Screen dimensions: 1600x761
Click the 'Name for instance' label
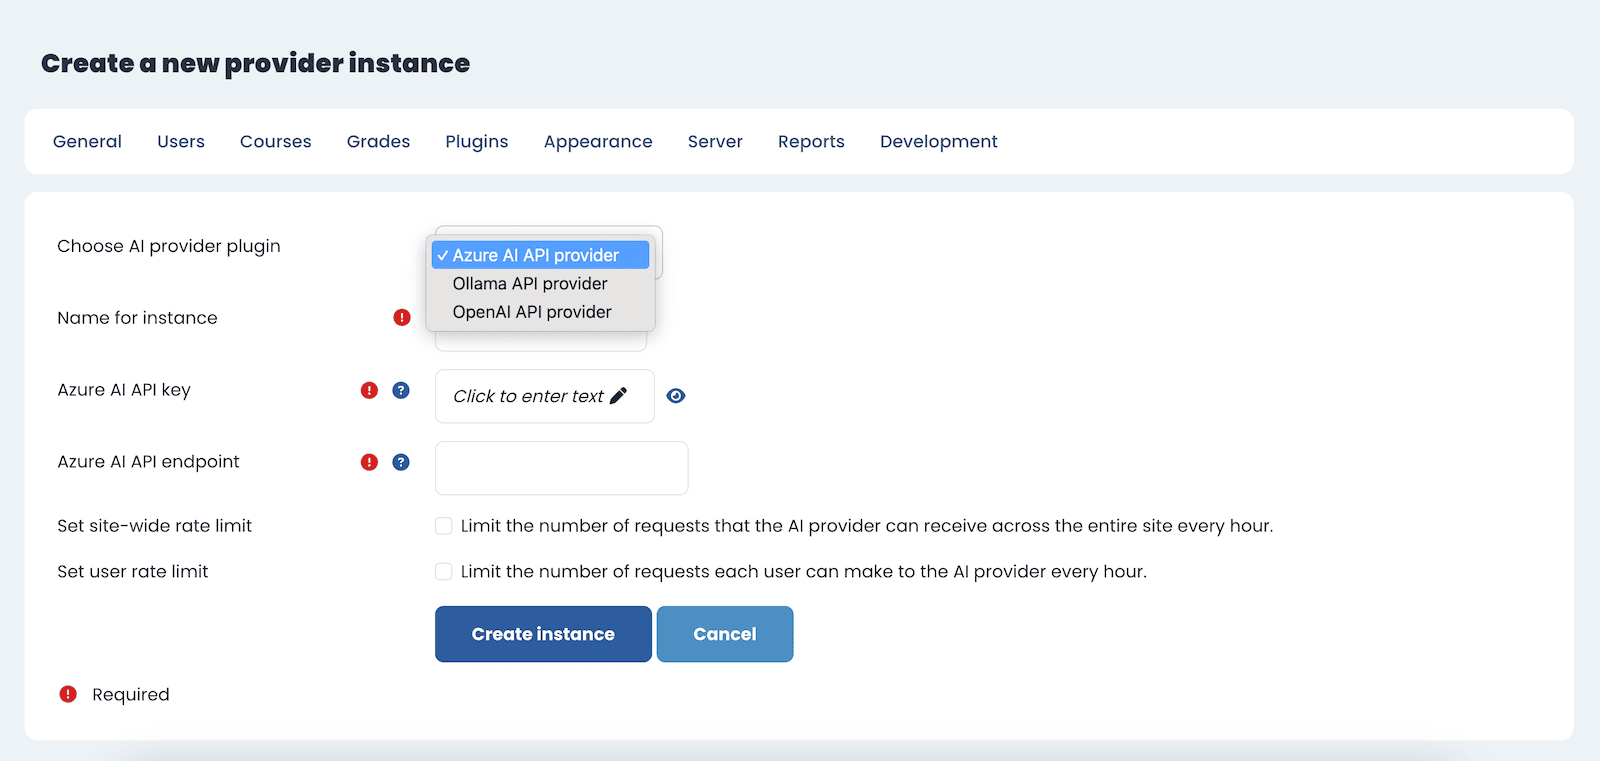point(137,318)
